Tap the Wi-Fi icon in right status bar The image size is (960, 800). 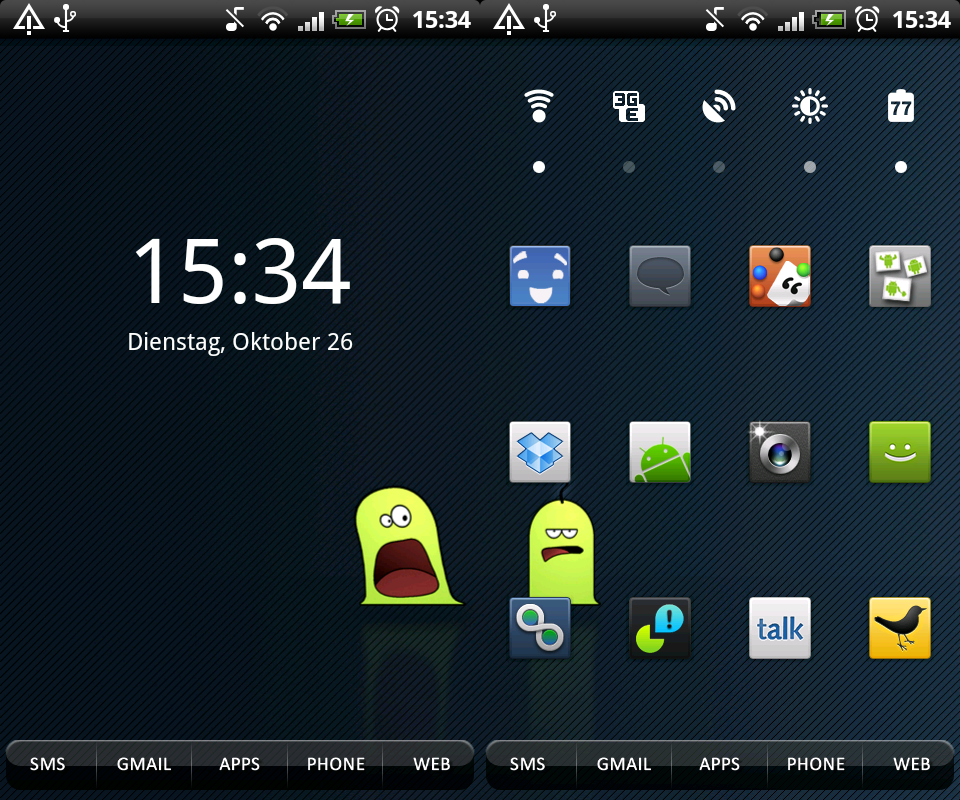click(x=752, y=20)
